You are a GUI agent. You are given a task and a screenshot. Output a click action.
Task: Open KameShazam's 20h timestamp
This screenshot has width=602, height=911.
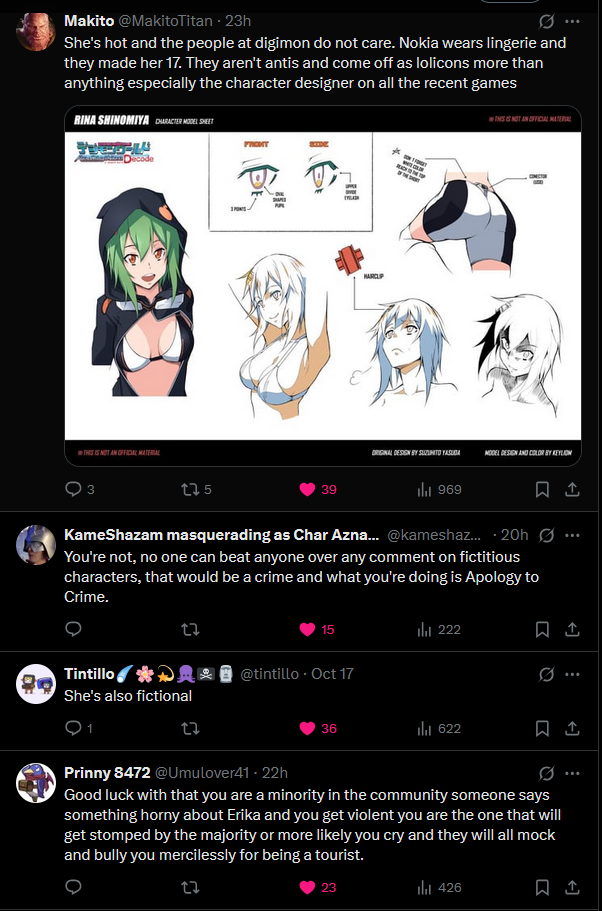[x=514, y=535]
